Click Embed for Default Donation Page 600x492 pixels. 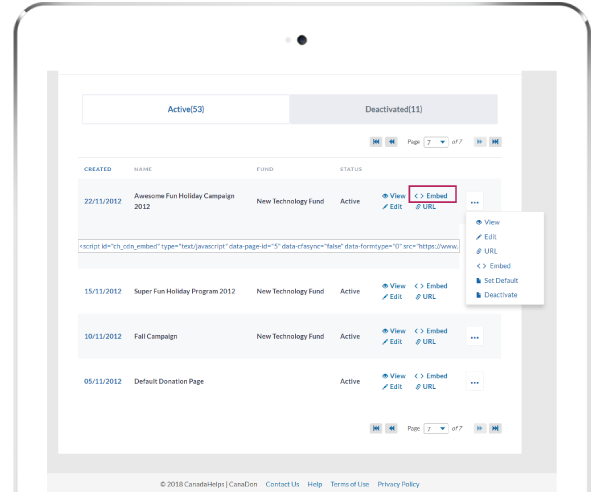(432, 376)
